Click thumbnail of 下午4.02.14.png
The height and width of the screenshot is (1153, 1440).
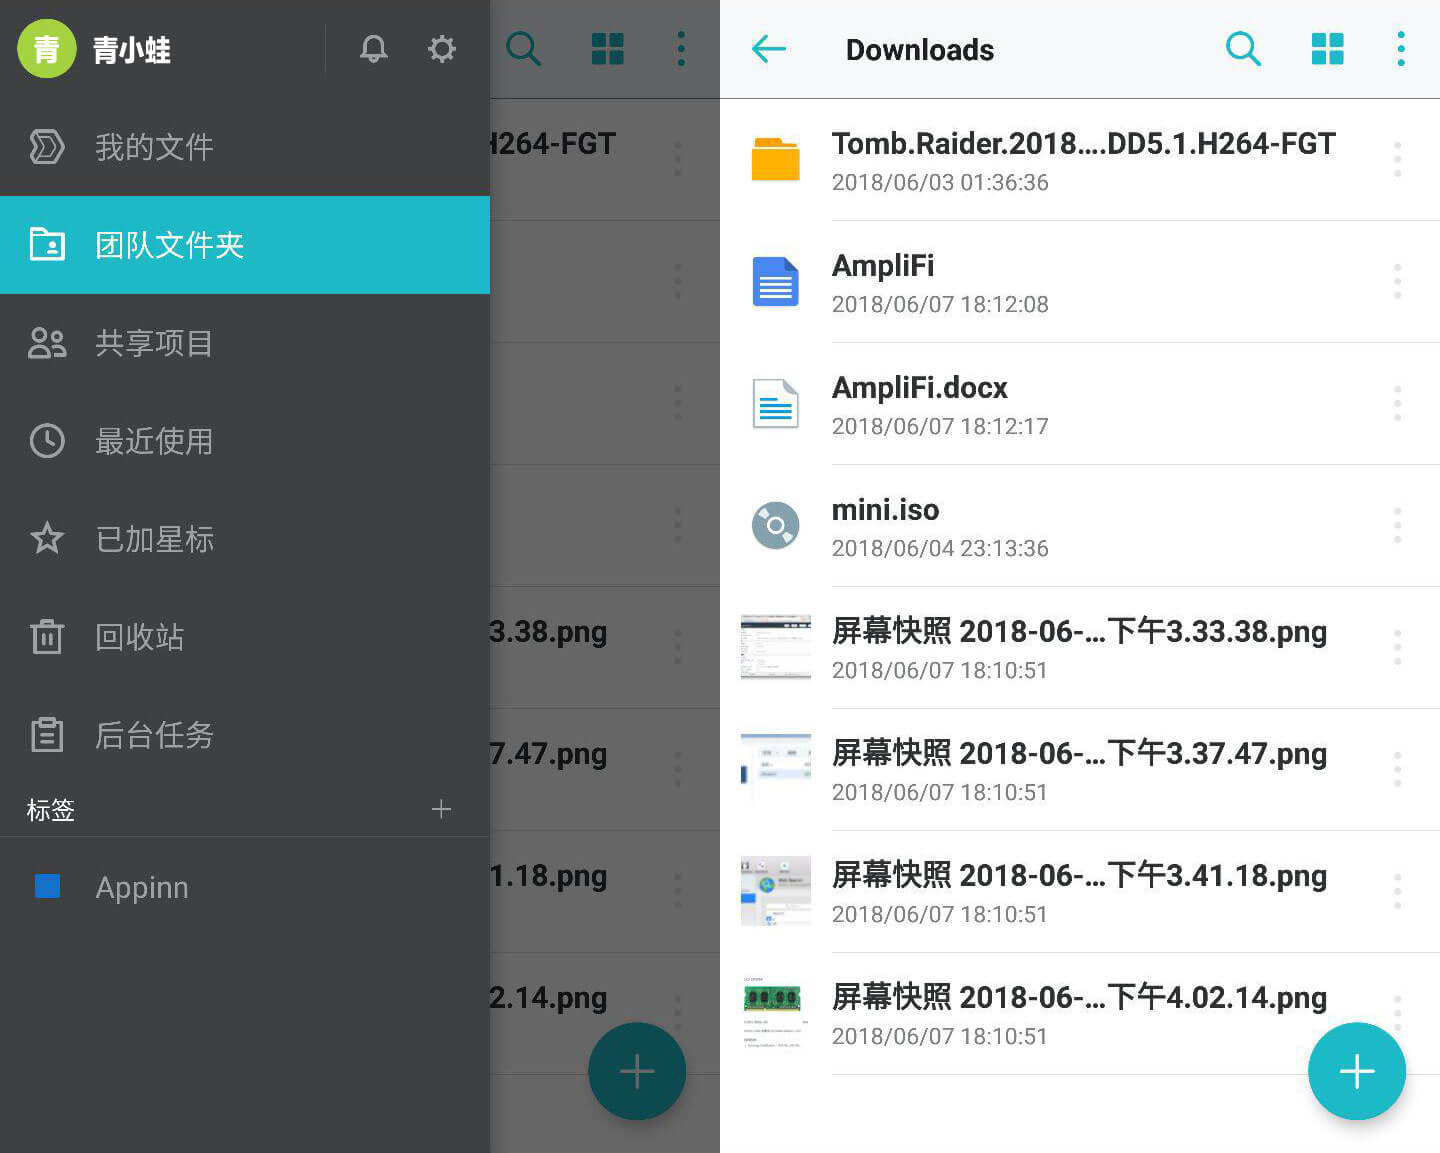(775, 1013)
